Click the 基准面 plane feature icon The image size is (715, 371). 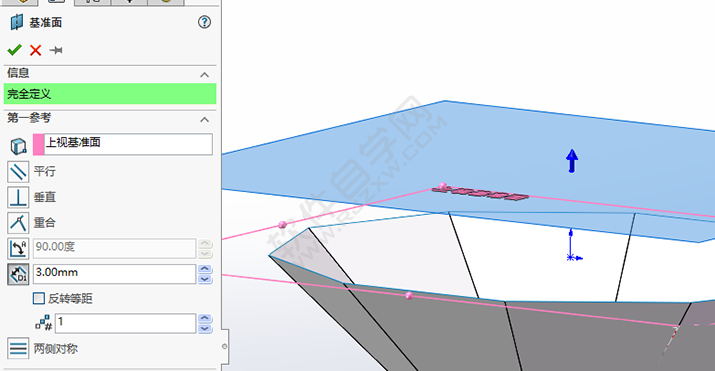pos(17,22)
